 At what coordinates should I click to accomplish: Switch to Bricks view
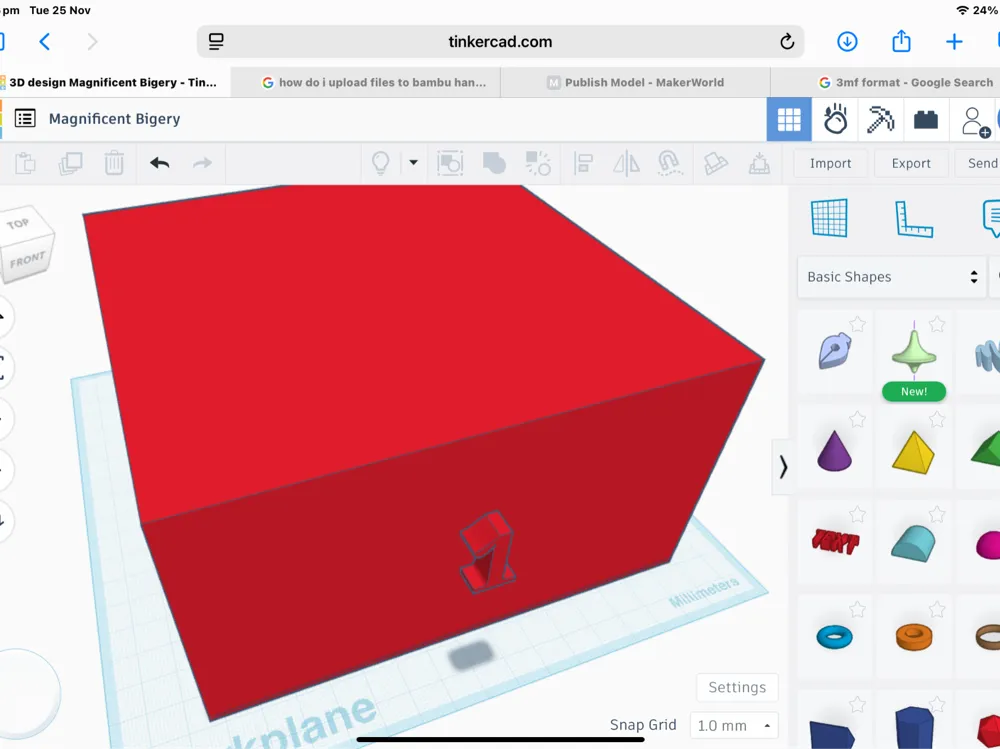925,119
